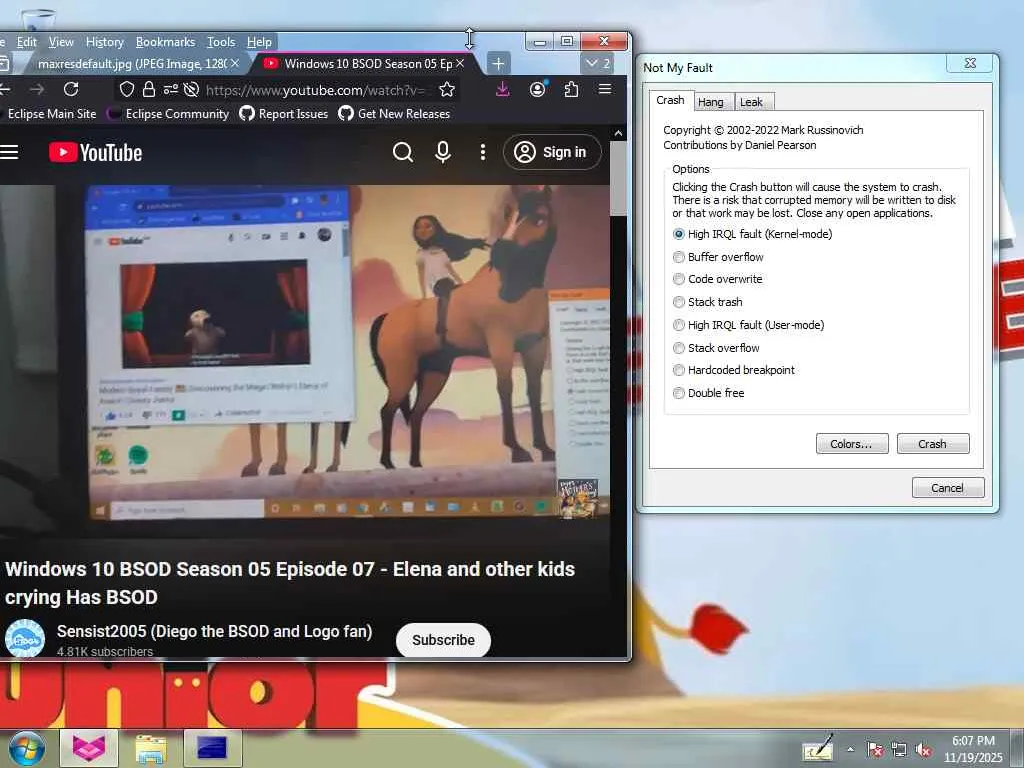This screenshot has width=1024, height=768.
Task: Open the permissions icon in address bar
Action: 170,89
